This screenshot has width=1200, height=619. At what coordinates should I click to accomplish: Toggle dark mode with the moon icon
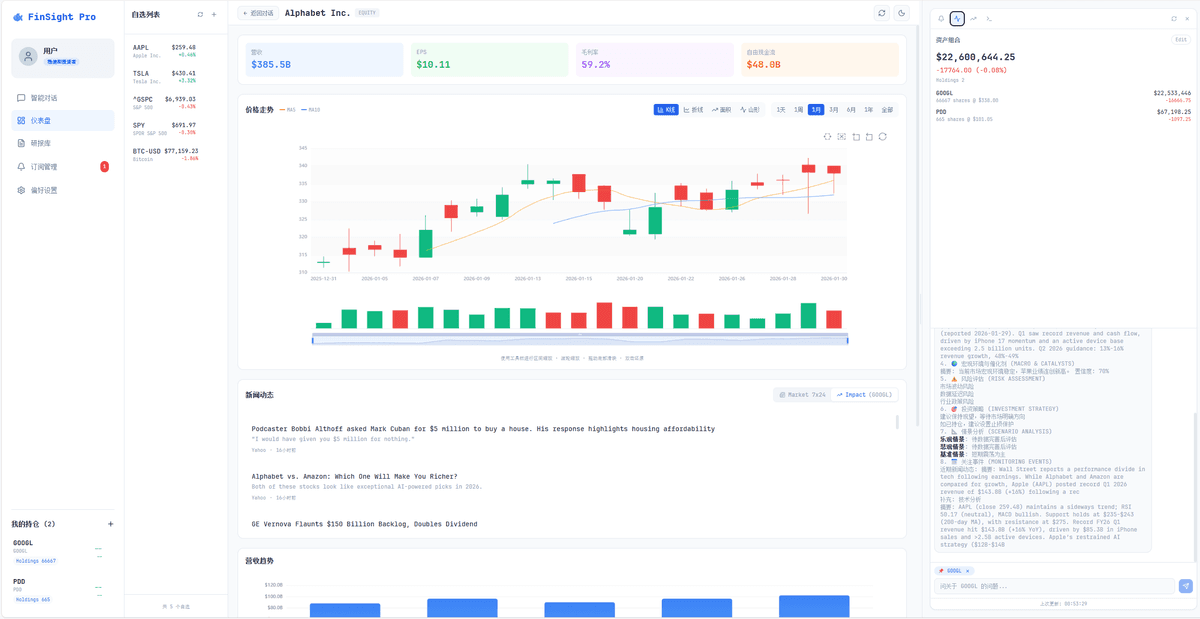(x=901, y=13)
